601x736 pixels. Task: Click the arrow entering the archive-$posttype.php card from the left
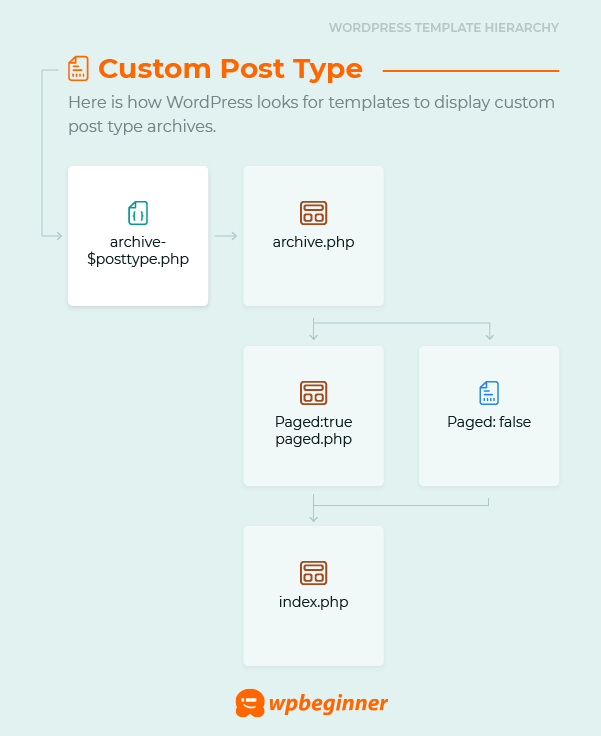coord(55,236)
